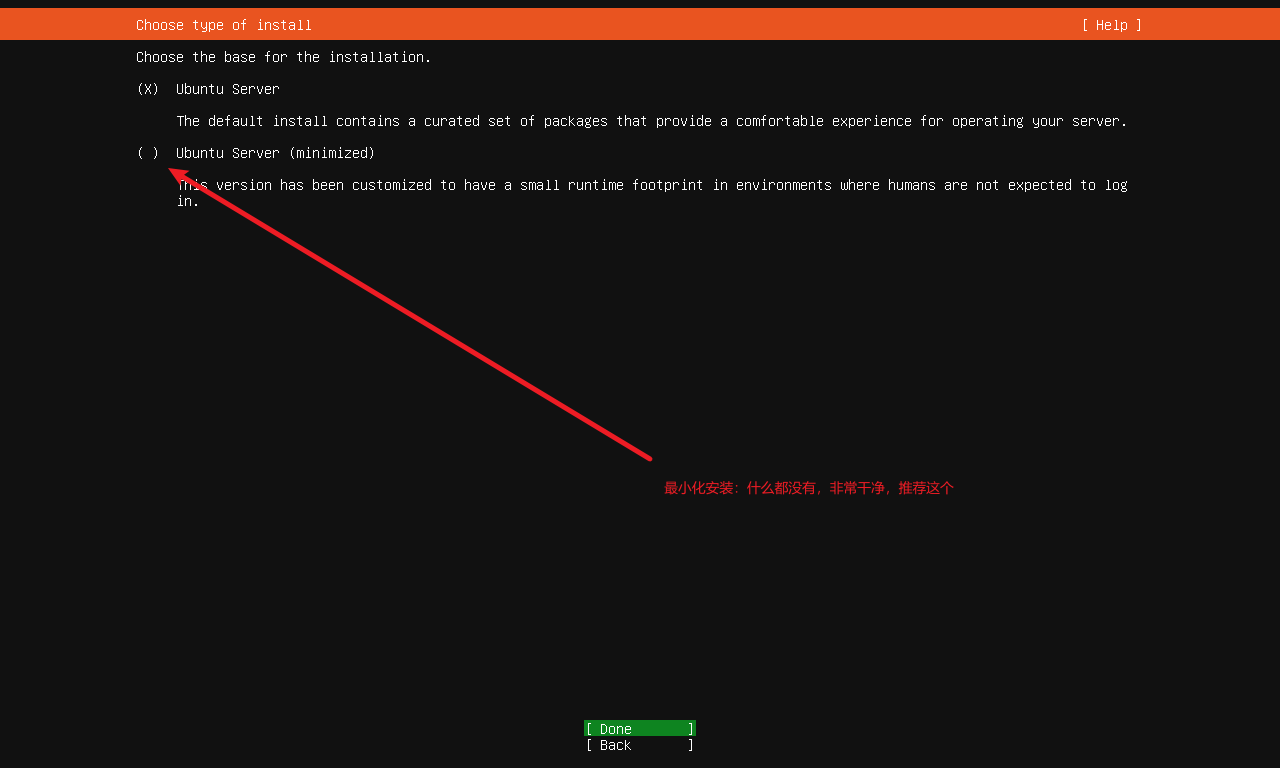The width and height of the screenshot is (1280, 768).
Task: Open the Help menu in header
Action: (1111, 25)
